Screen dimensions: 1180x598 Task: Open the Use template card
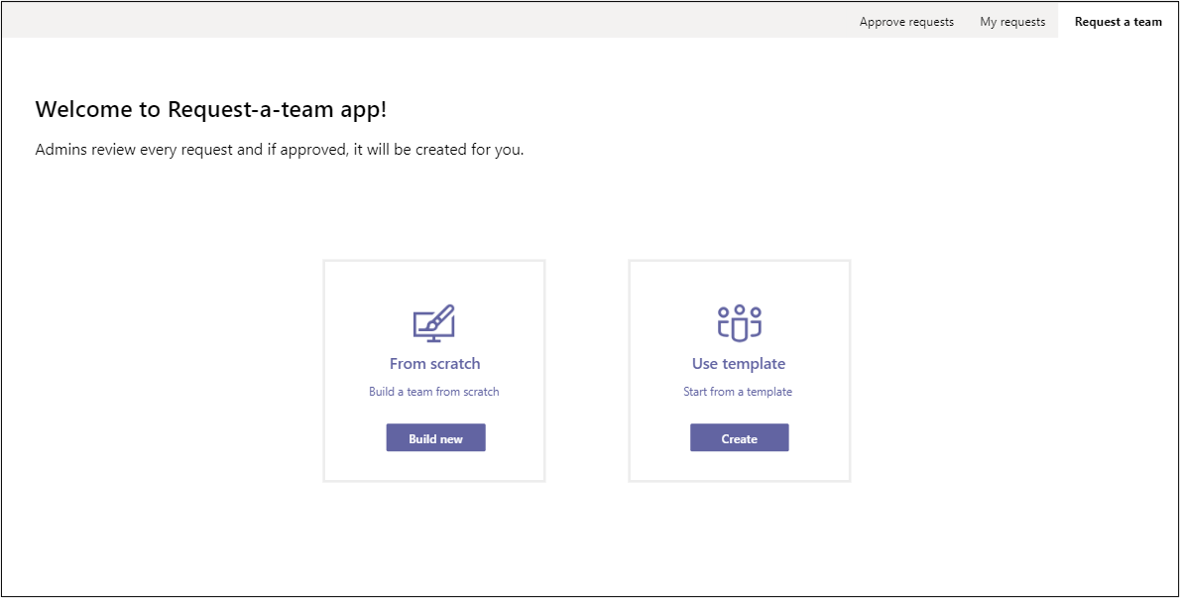coord(738,370)
